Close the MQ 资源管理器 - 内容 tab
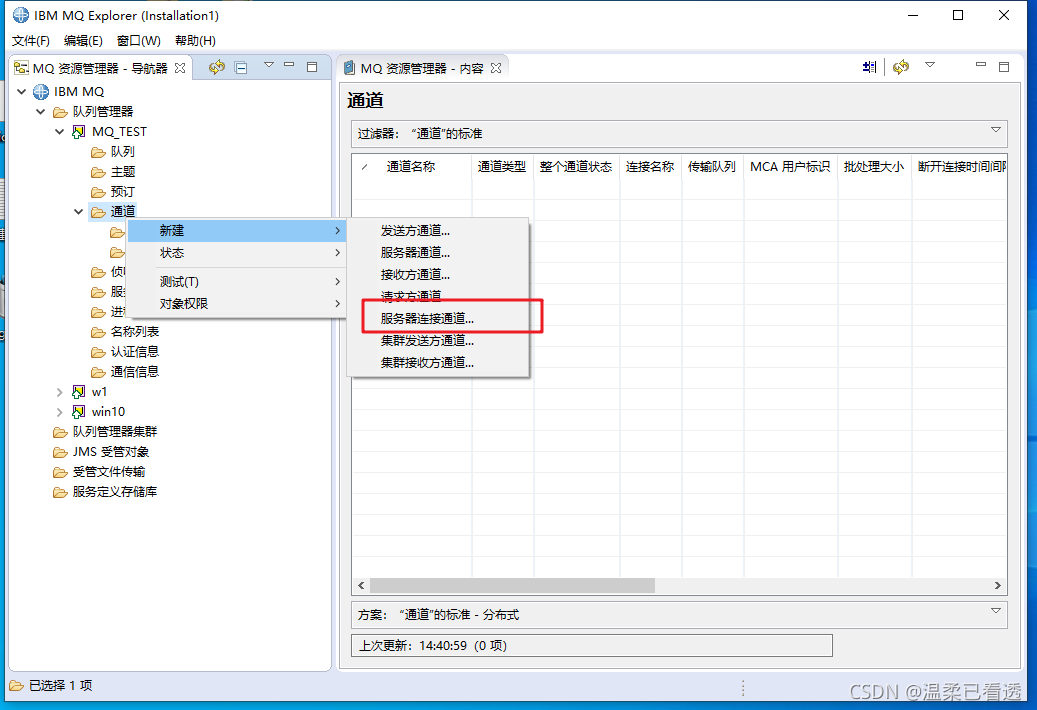1037x710 pixels. point(496,68)
